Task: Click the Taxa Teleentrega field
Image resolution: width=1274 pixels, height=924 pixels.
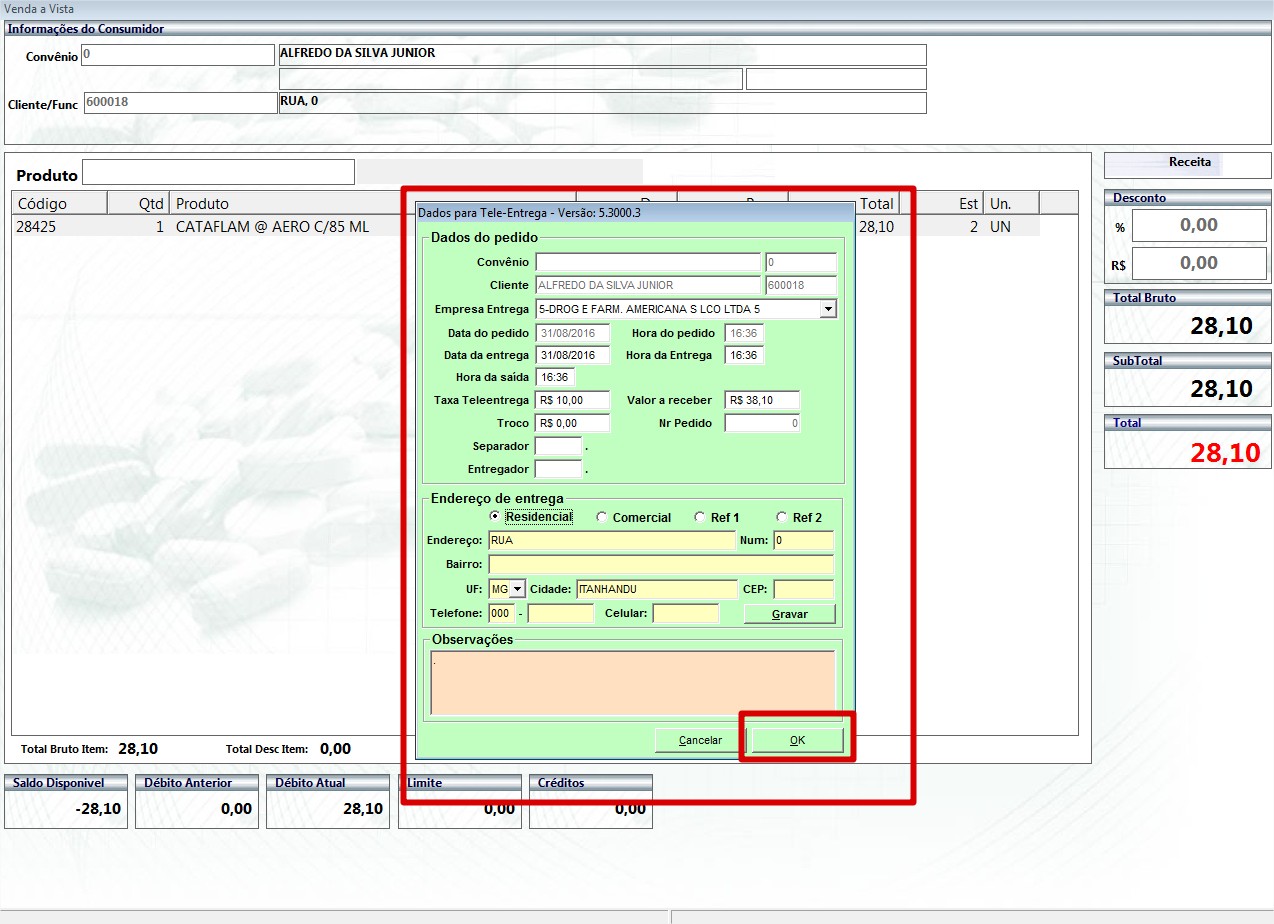Action: tap(572, 400)
